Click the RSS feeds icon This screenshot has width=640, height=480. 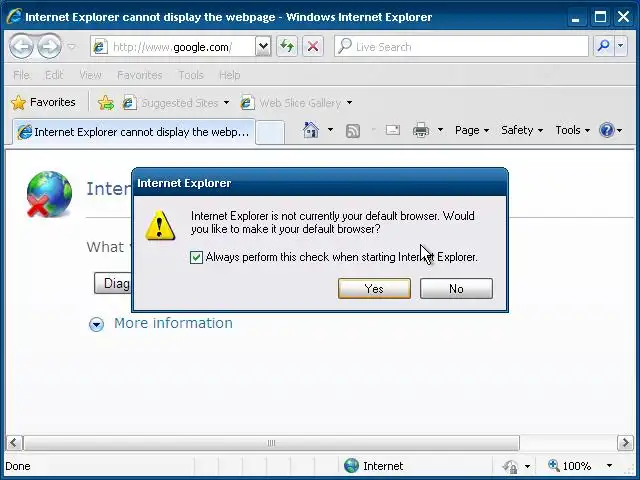353,131
